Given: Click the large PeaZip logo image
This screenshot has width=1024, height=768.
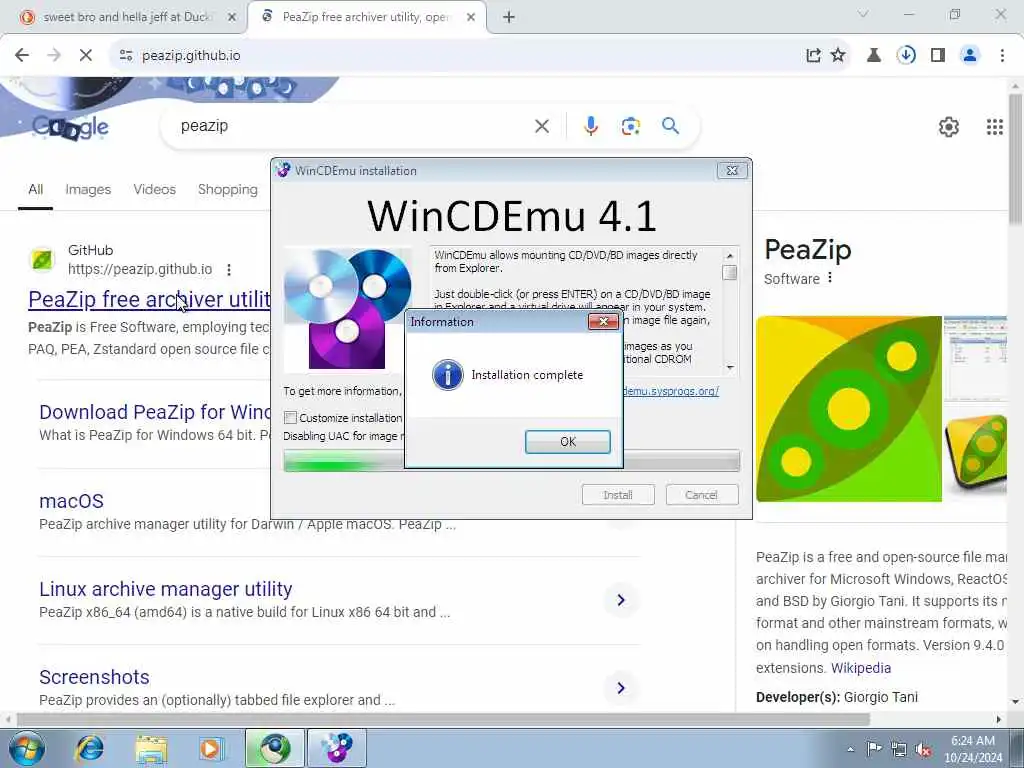Looking at the screenshot, I should tap(848, 409).
